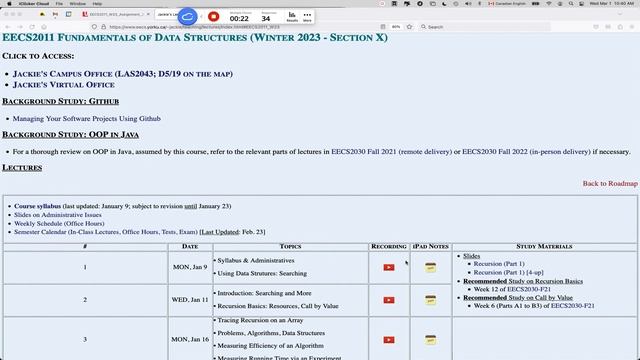Click the Background Study: Github heading

[x=60, y=101]
